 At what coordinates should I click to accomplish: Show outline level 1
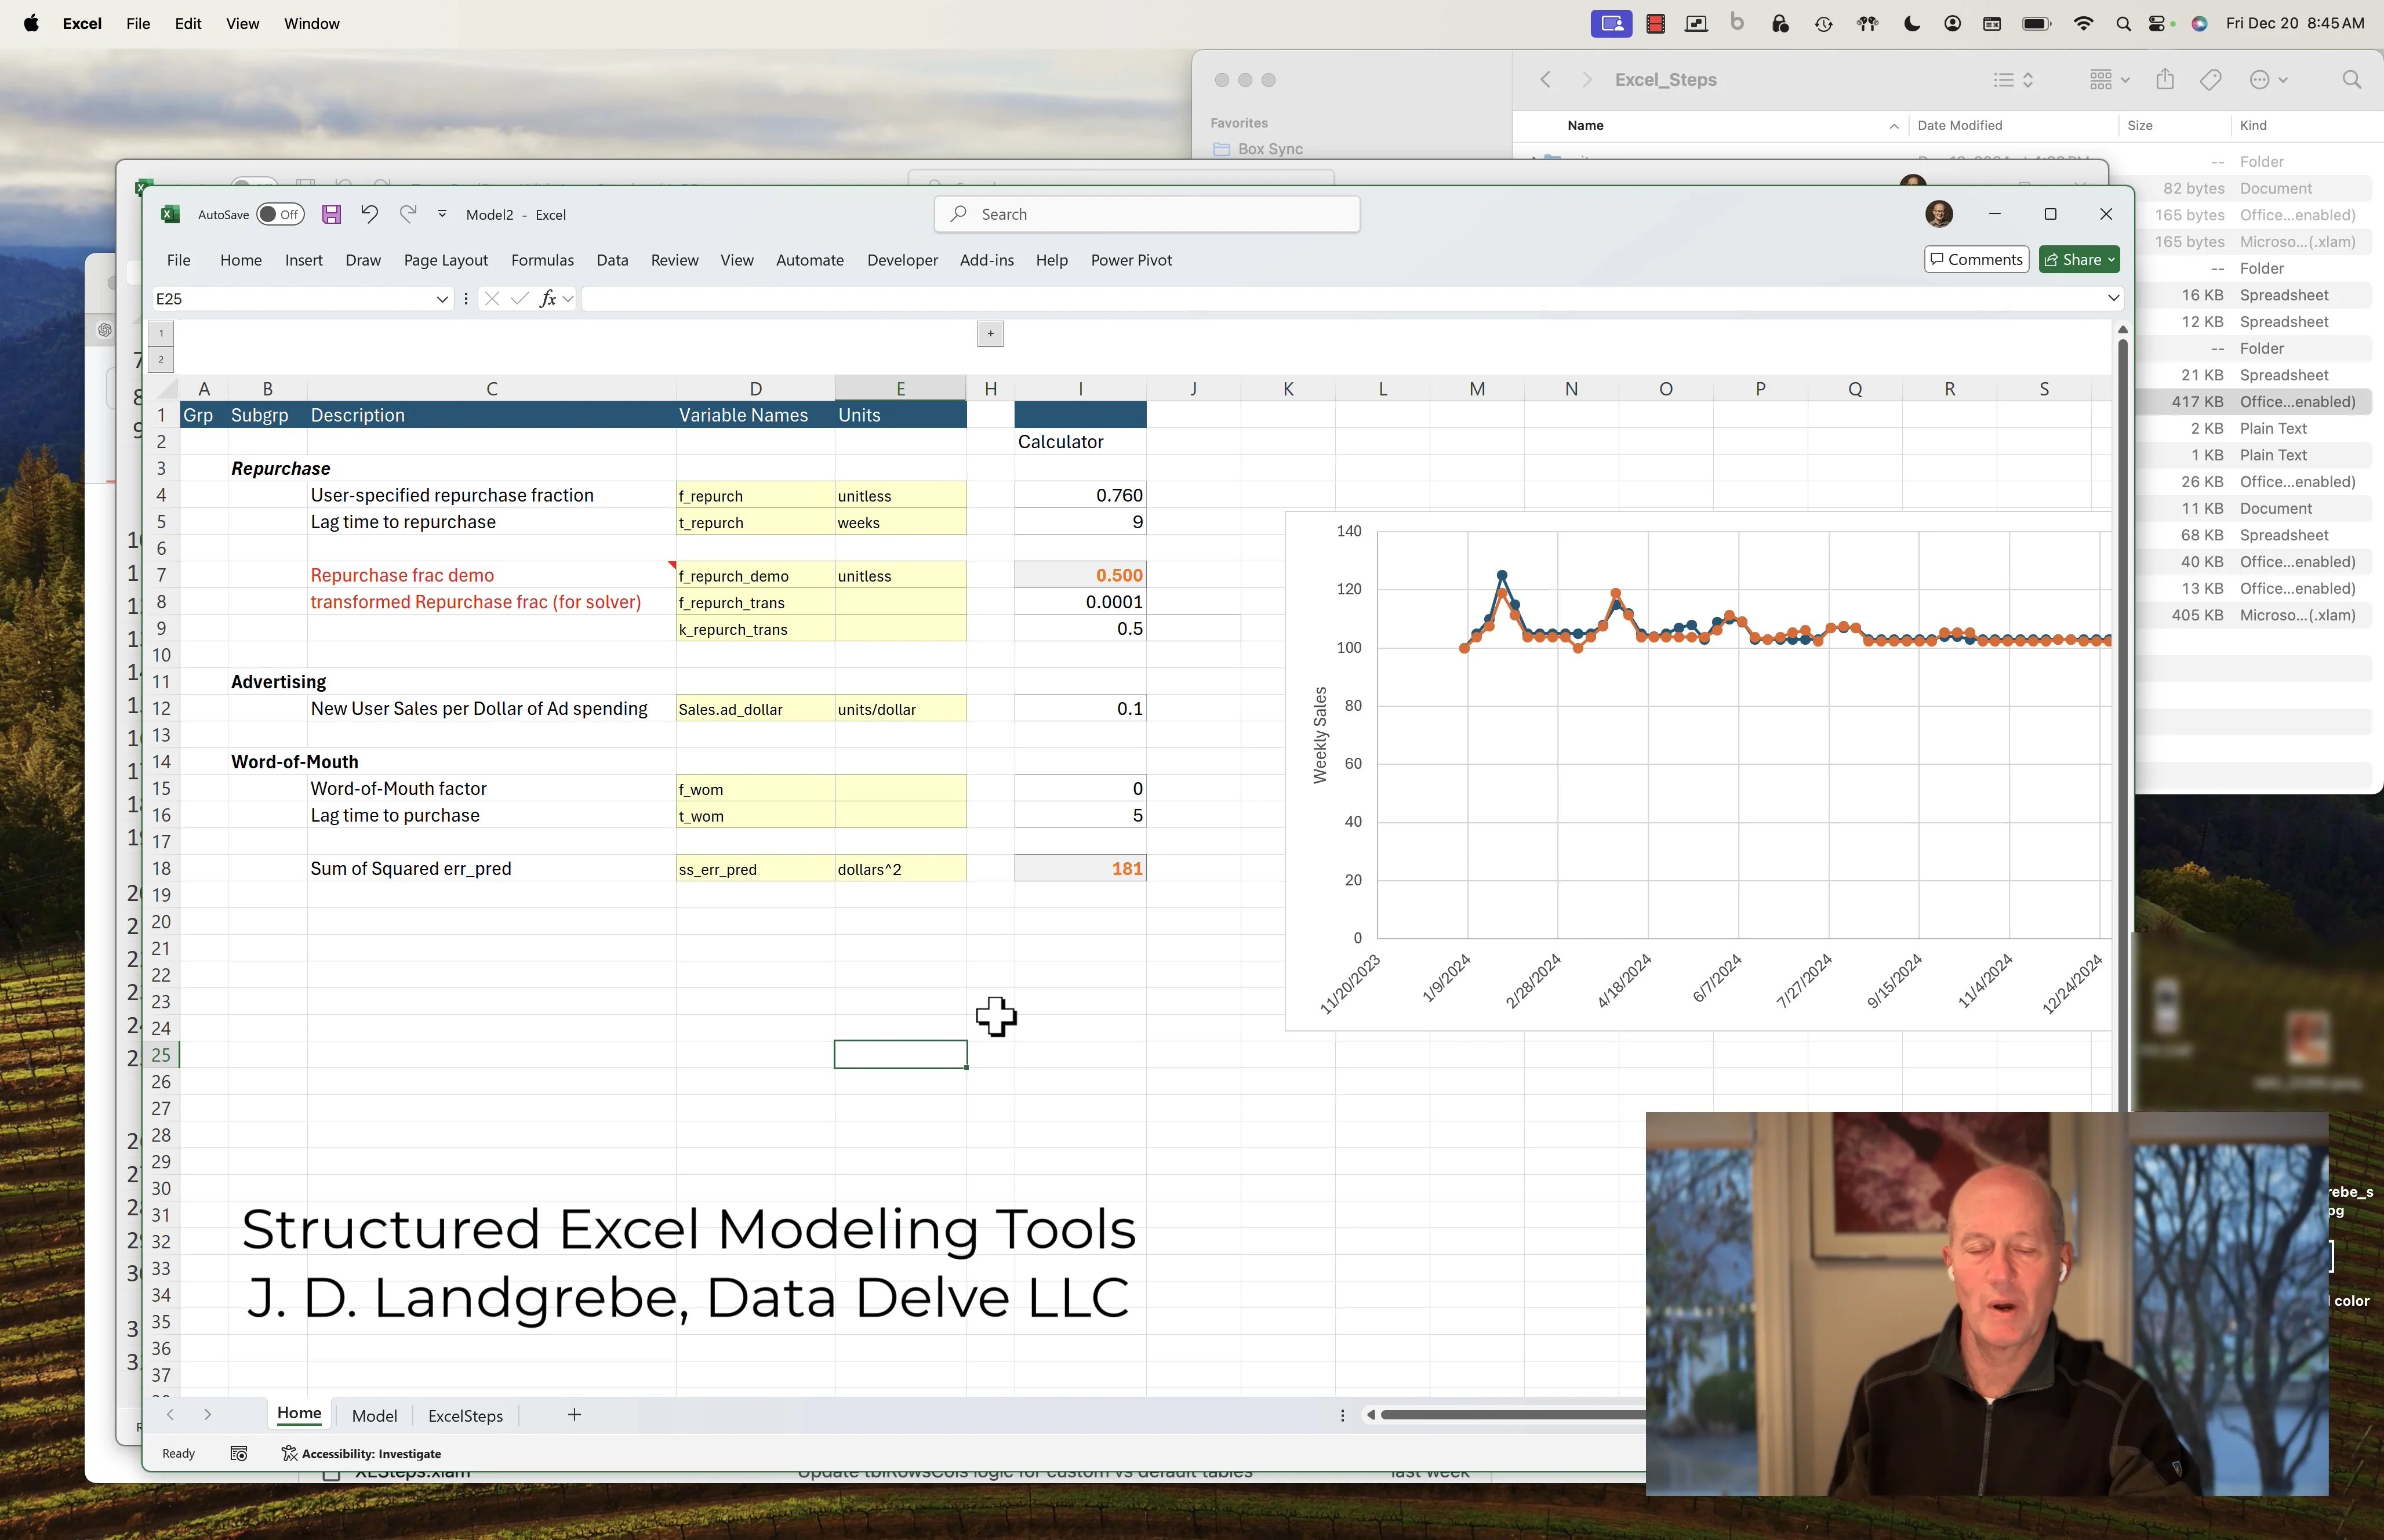[x=161, y=333]
